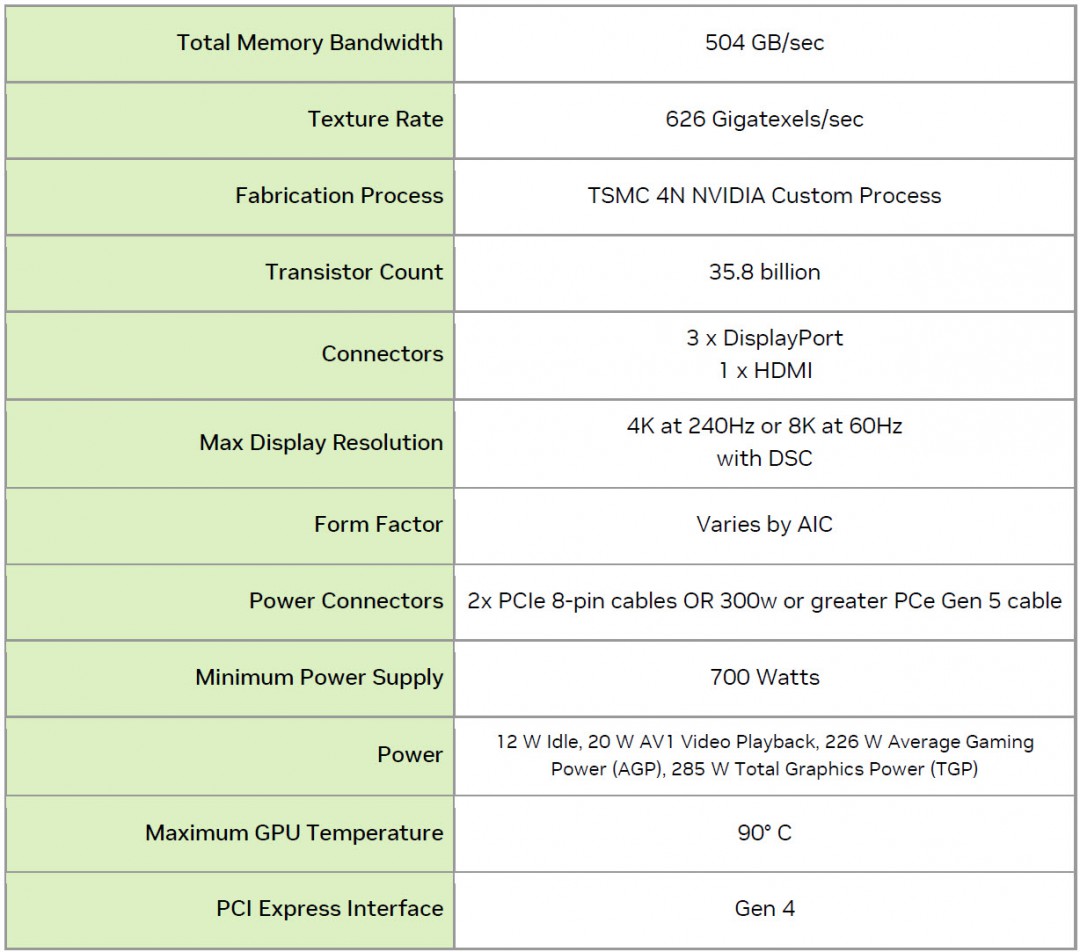The image size is (1080, 952).
Task: Click the 700 Watts value
Action: coord(764,677)
